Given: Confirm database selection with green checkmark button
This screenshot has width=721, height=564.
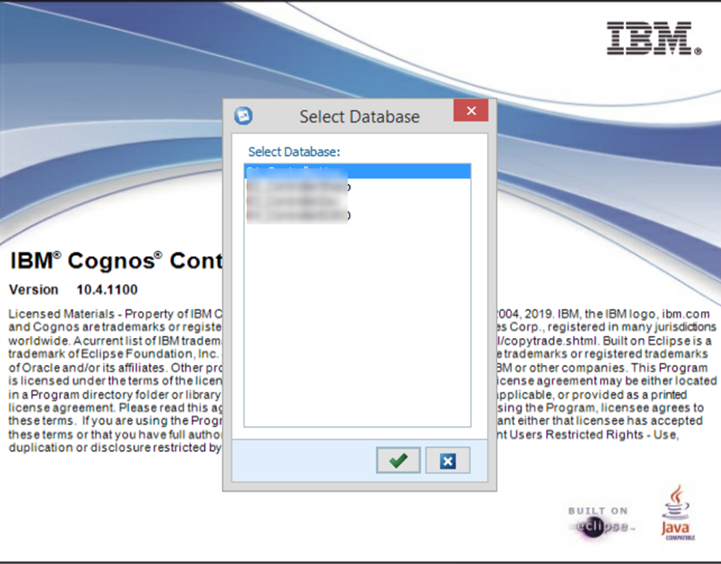Looking at the screenshot, I should coord(398,460).
